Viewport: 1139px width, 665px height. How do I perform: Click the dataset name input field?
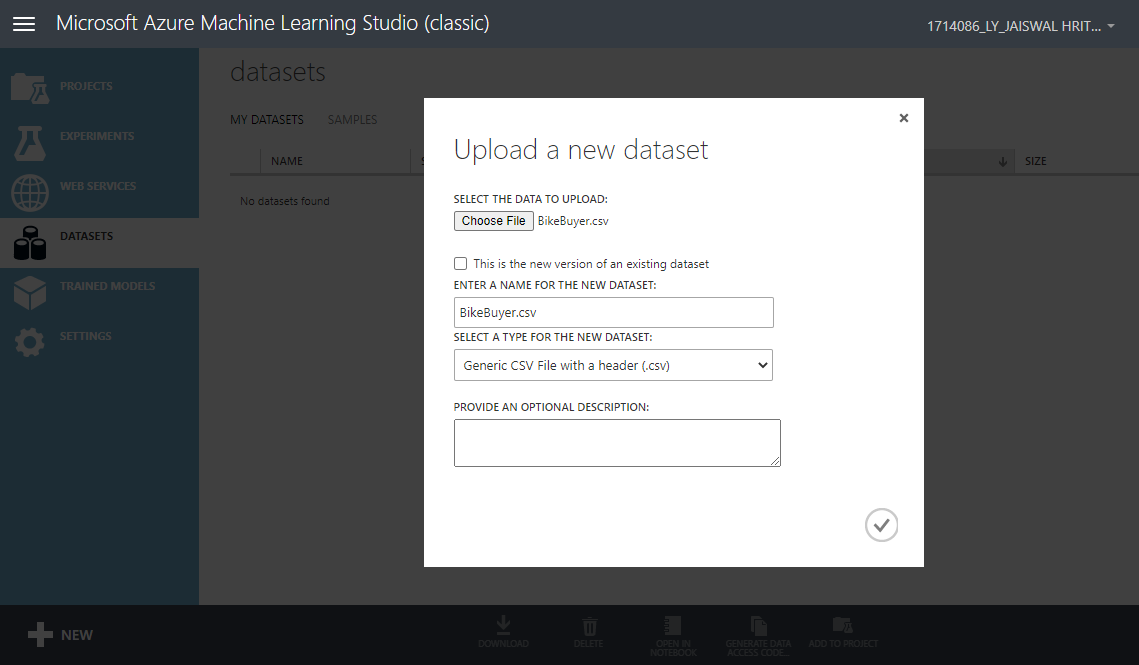(x=613, y=313)
